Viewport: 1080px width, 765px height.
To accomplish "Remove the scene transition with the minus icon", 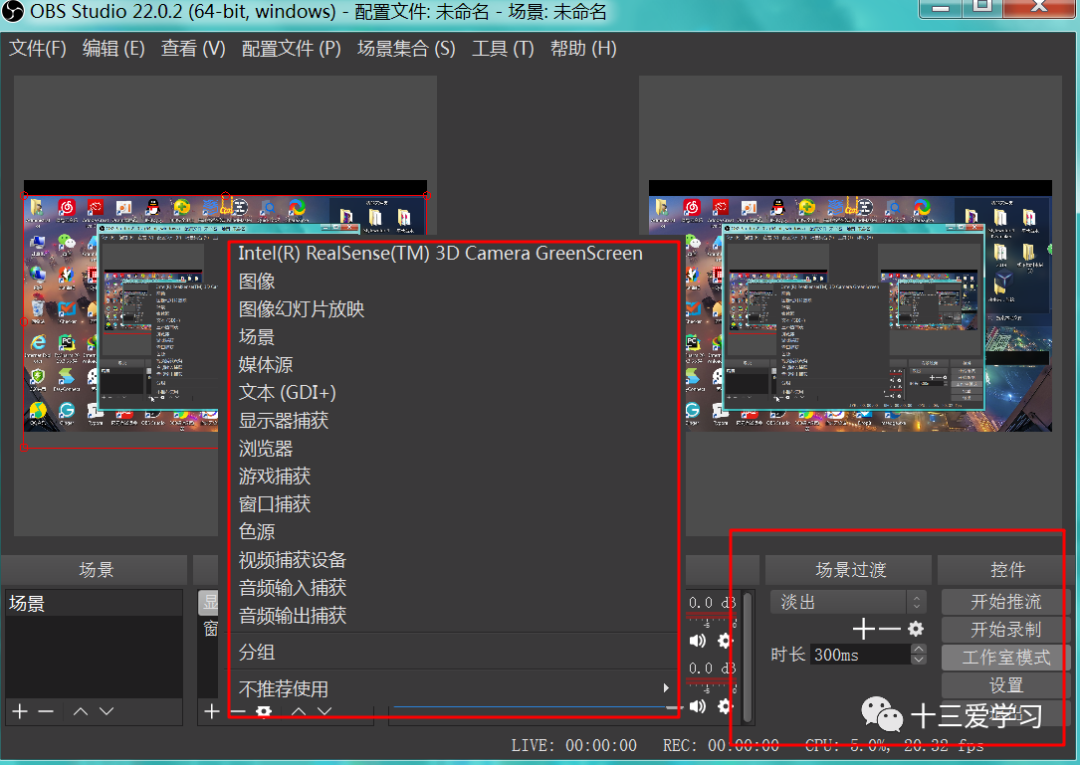I will pos(889,629).
